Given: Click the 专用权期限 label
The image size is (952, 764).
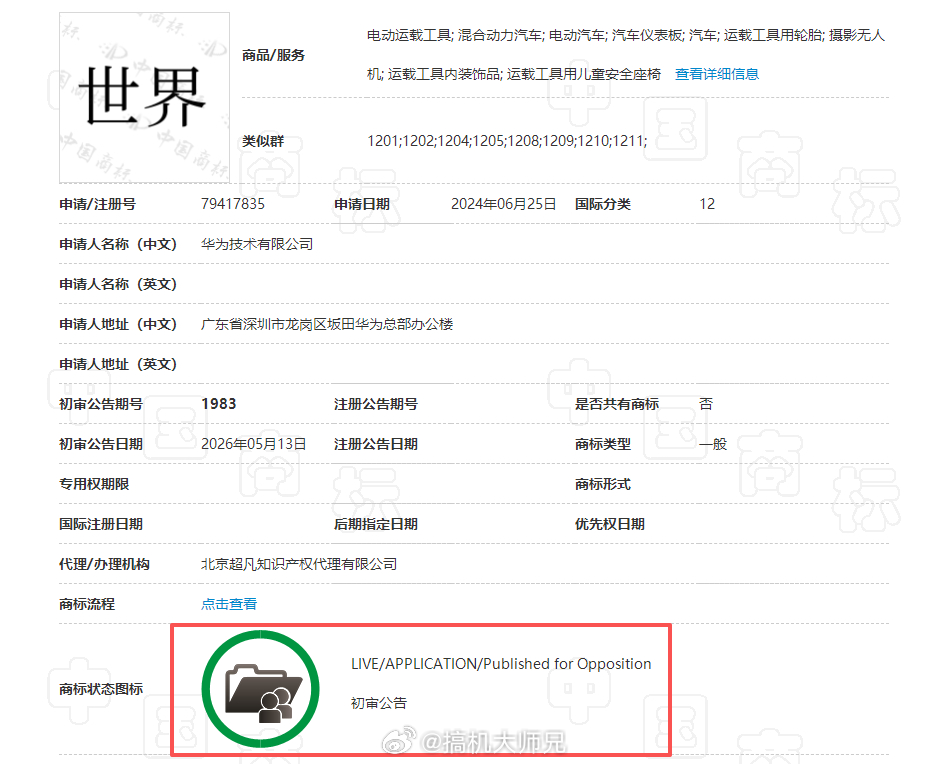Looking at the screenshot, I should pyautogui.click(x=94, y=484).
